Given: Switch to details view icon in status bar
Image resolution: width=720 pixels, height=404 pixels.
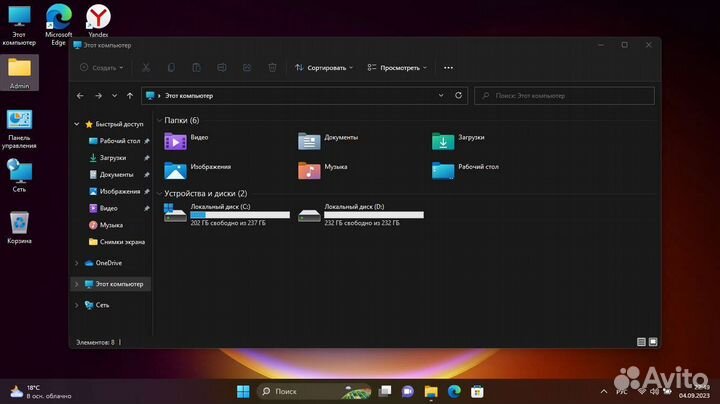Looking at the screenshot, I should tap(641, 342).
